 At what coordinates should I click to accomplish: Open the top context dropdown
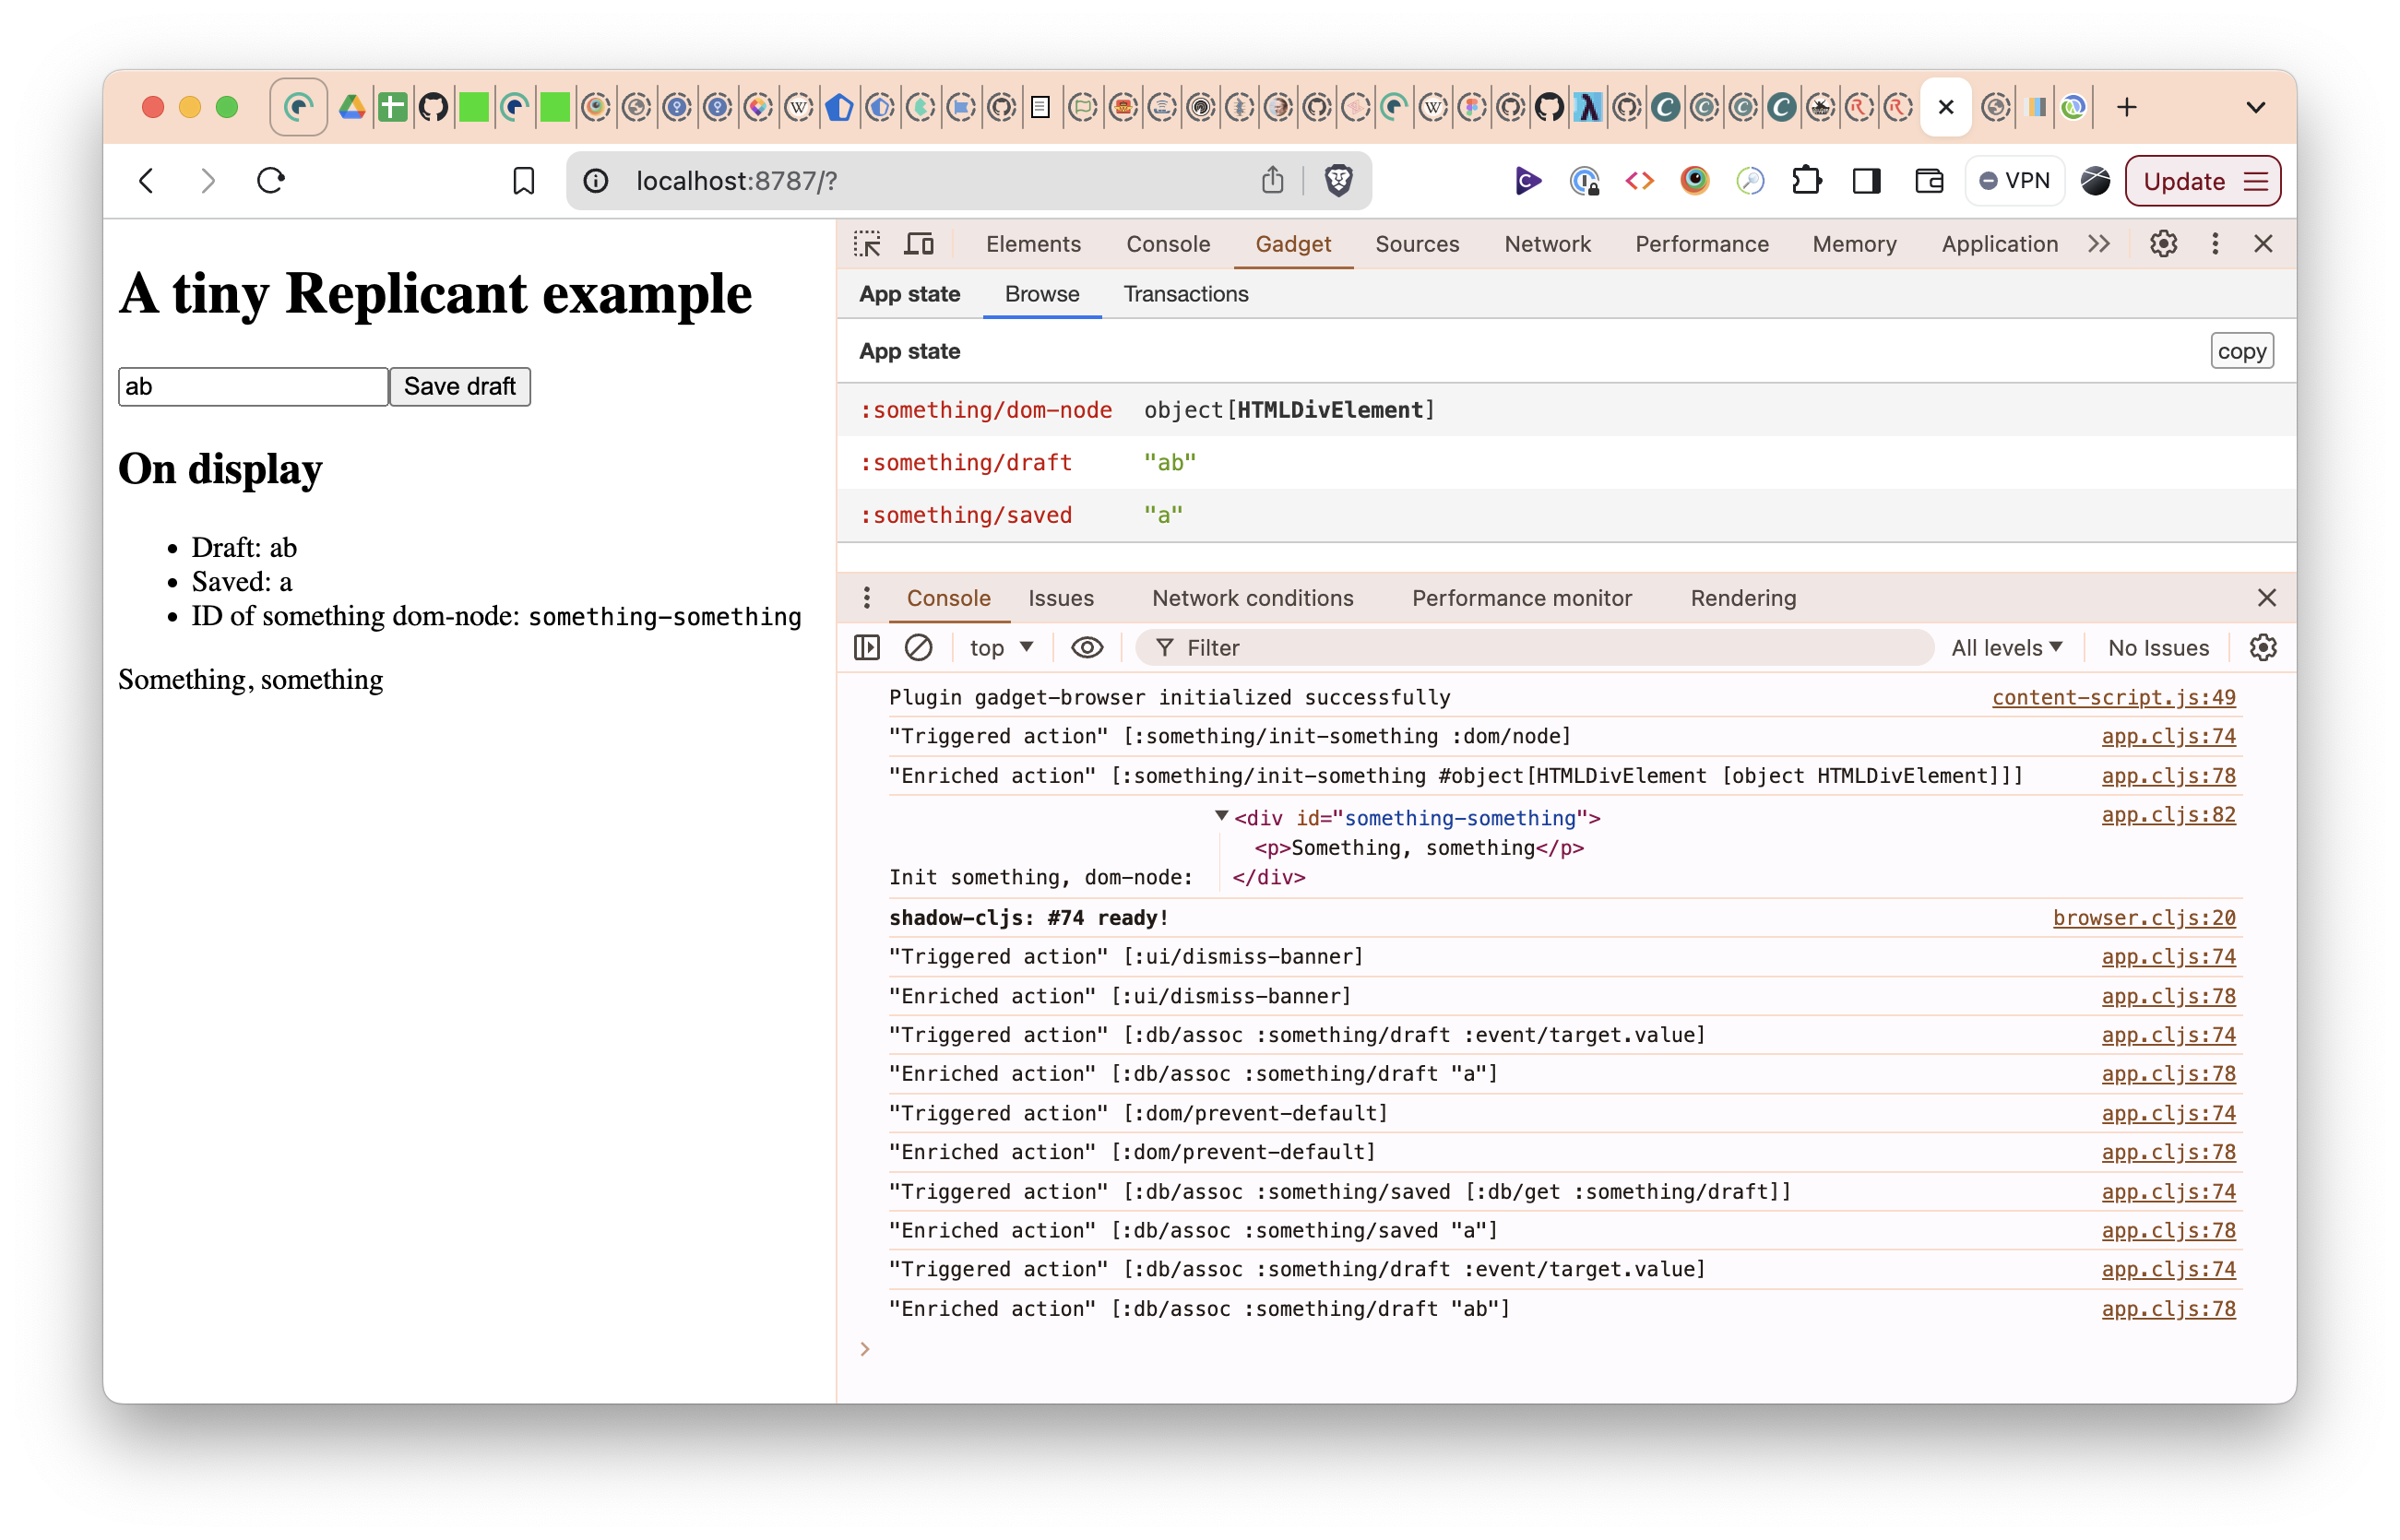1001,648
